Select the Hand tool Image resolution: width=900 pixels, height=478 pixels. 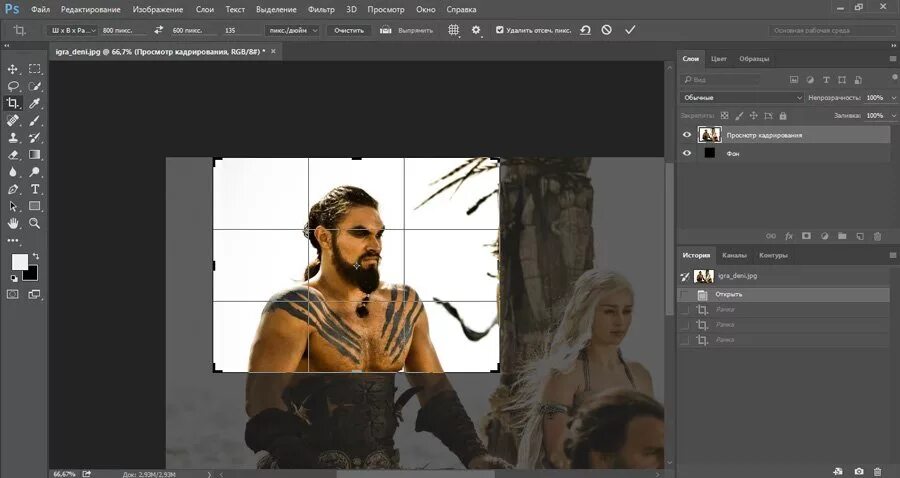click(x=13, y=223)
